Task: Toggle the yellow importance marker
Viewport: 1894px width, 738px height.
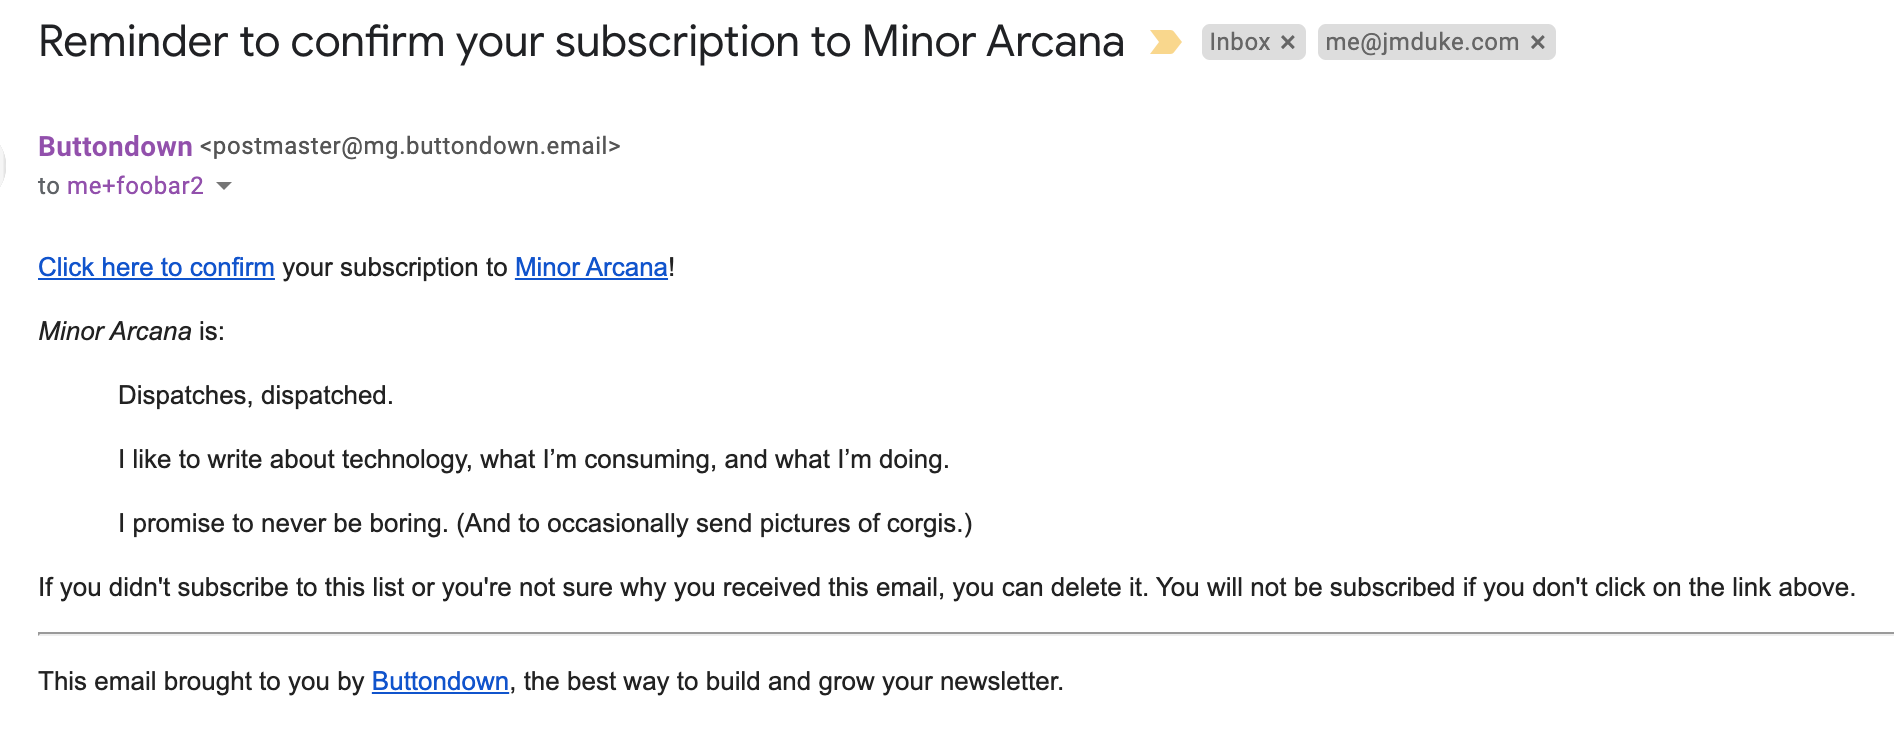Action: [x=1165, y=42]
